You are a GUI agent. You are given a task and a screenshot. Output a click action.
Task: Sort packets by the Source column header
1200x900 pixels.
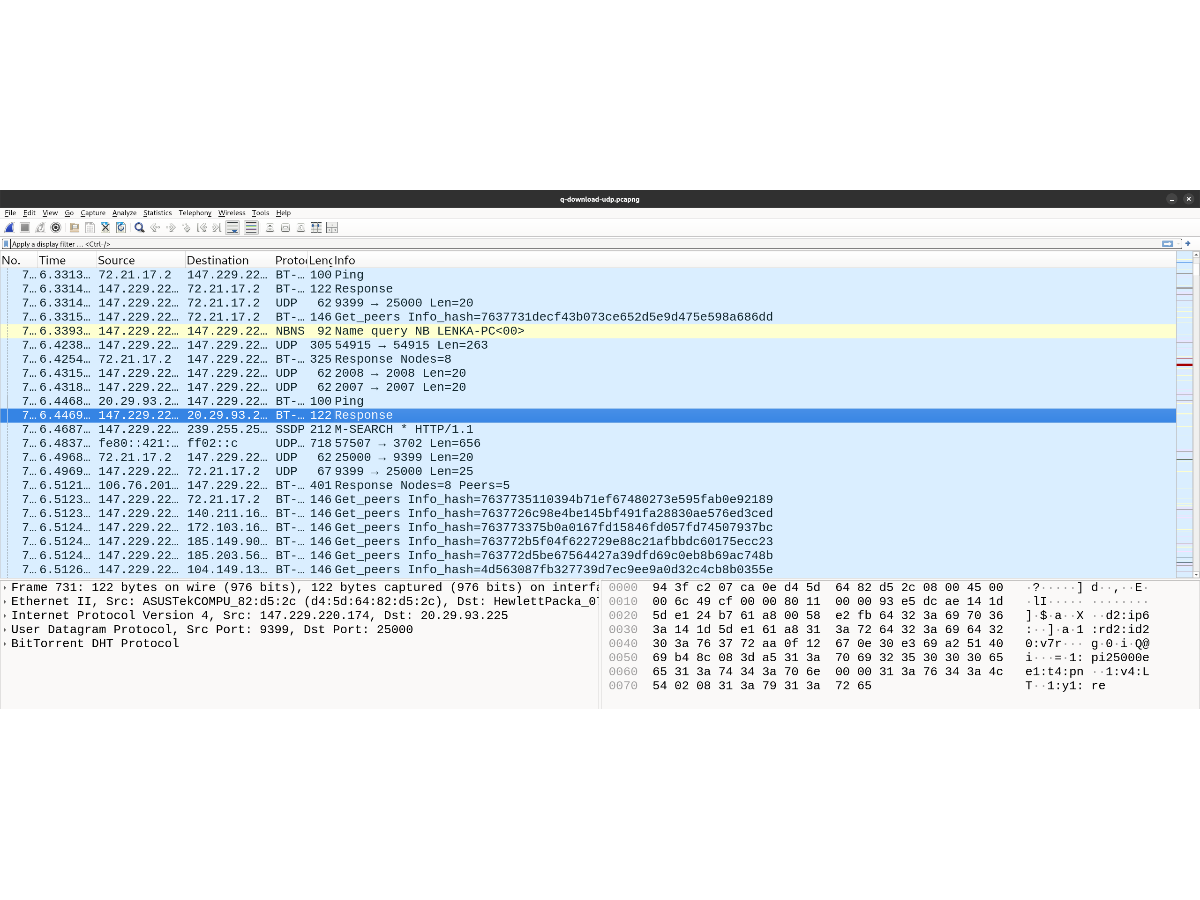[x=116, y=260]
